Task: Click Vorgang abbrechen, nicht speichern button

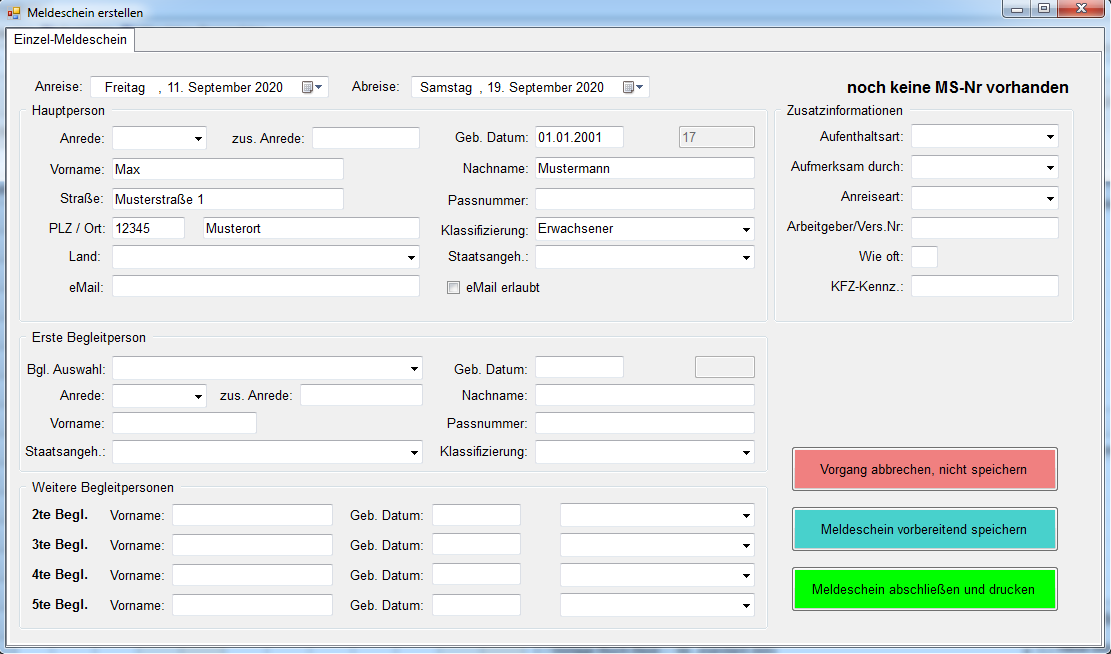Action: tap(924, 469)
